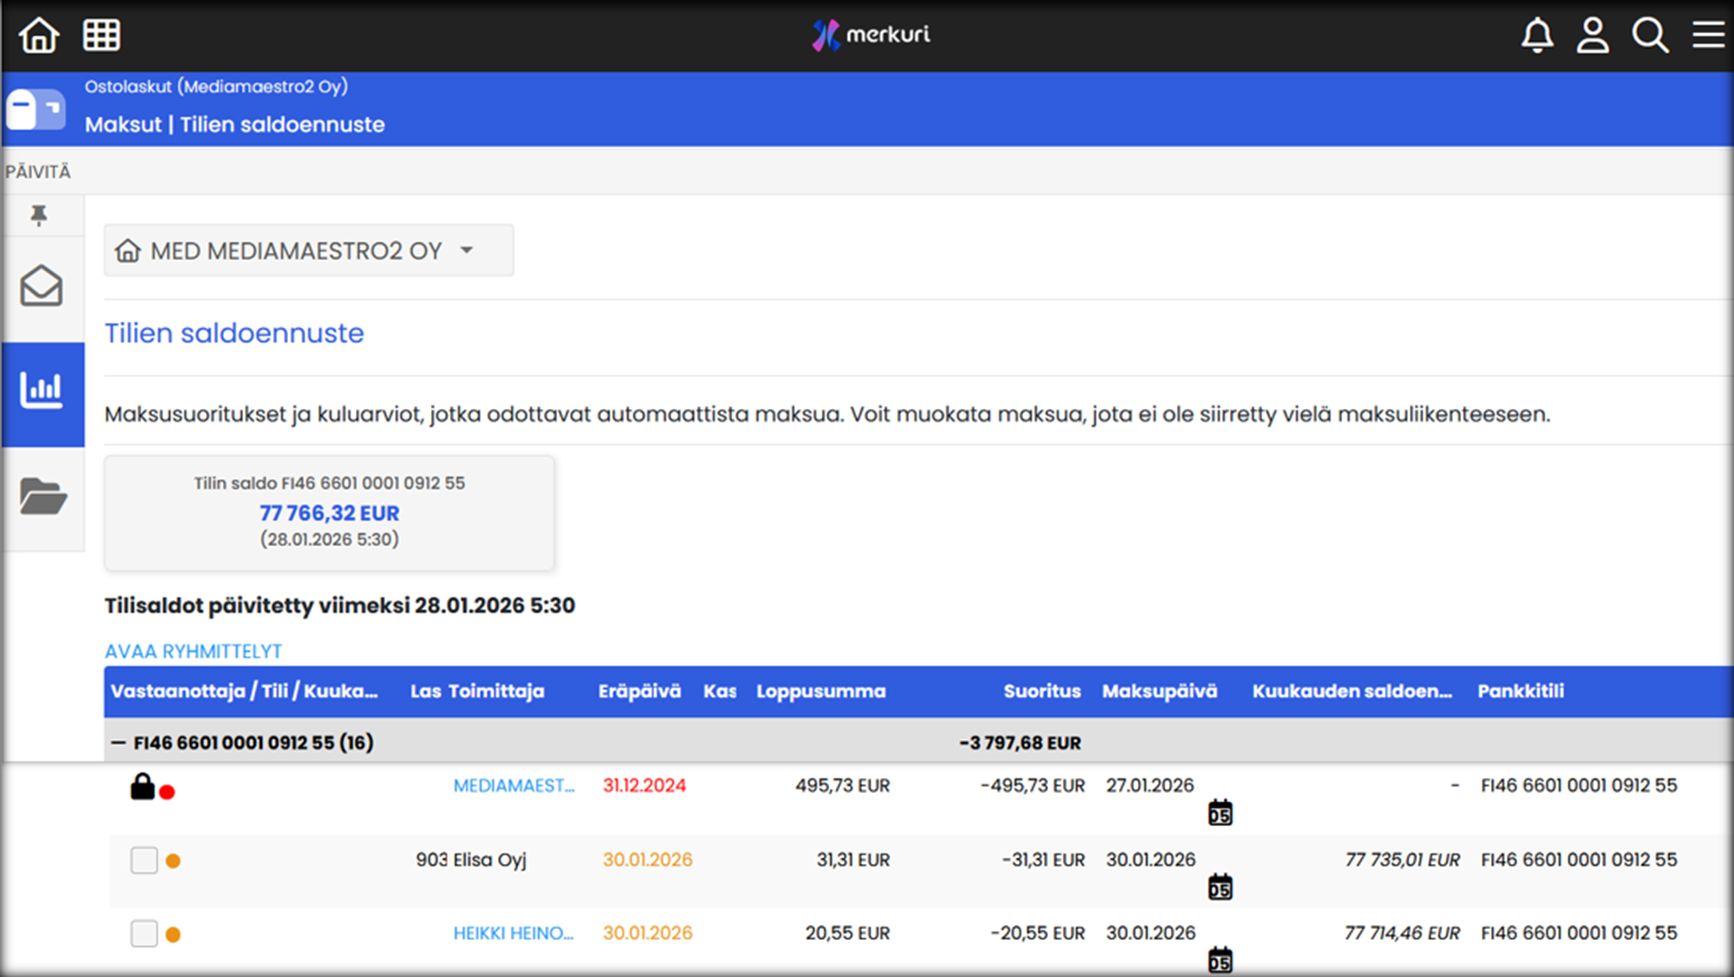This screenshot has width=1734, height=977.
Task: Open the hamburger main menu
Action: tap(1708, 35)
